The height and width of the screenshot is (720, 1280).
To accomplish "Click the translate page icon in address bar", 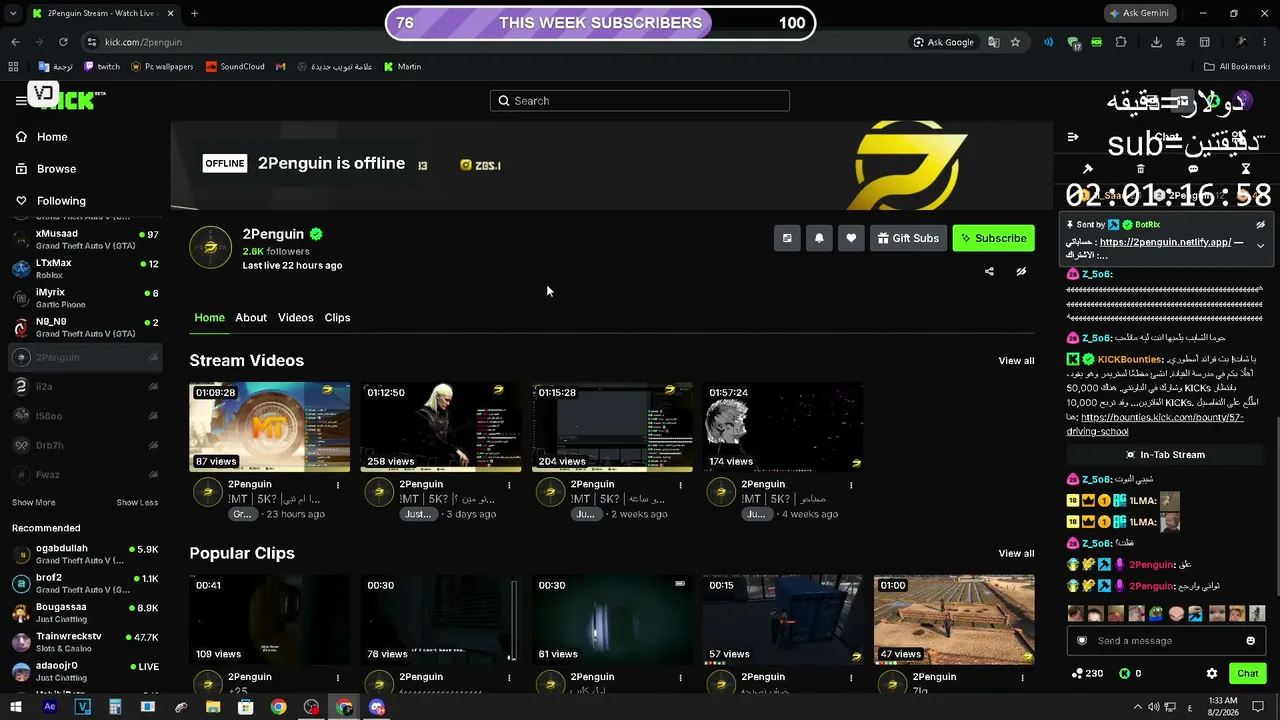I will [x=993, y=42].
